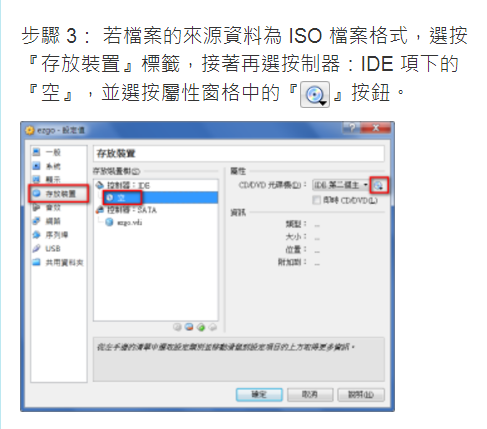This screenshot has width=487, height=429.
Task: Select the 控制器: IDE tree node
Action: pos(123,185)
